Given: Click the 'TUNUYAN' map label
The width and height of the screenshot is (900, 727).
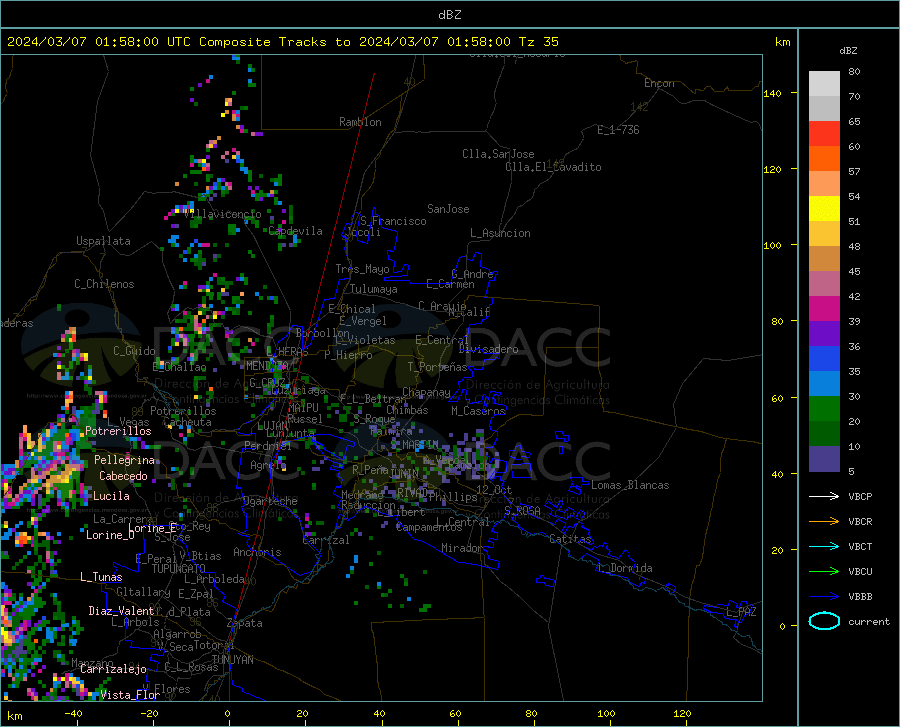Looking at the screenshot, I should [232, 659].
